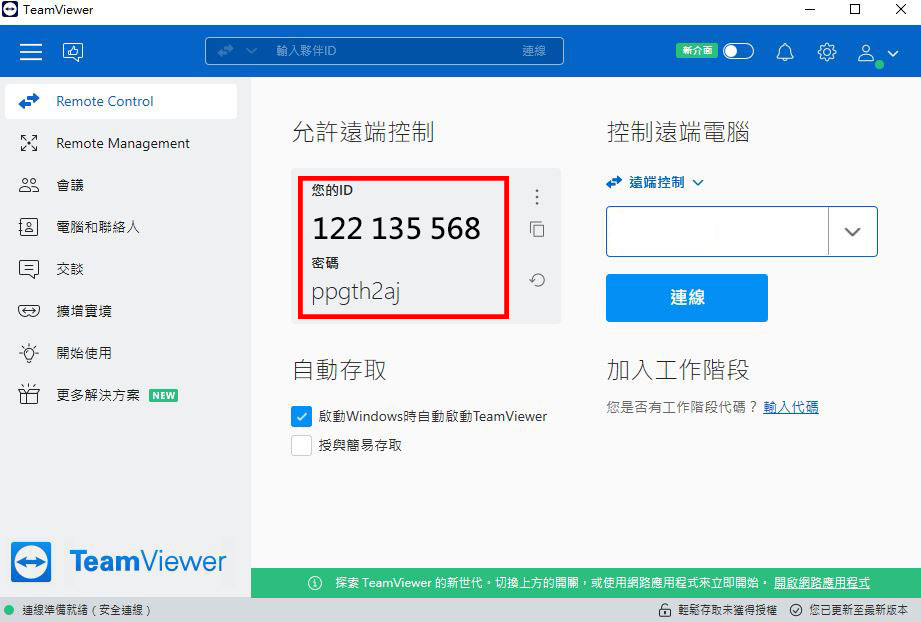Copy ID with the copy icon
Screen dimensions: 921x622
(x=537, y=229)
